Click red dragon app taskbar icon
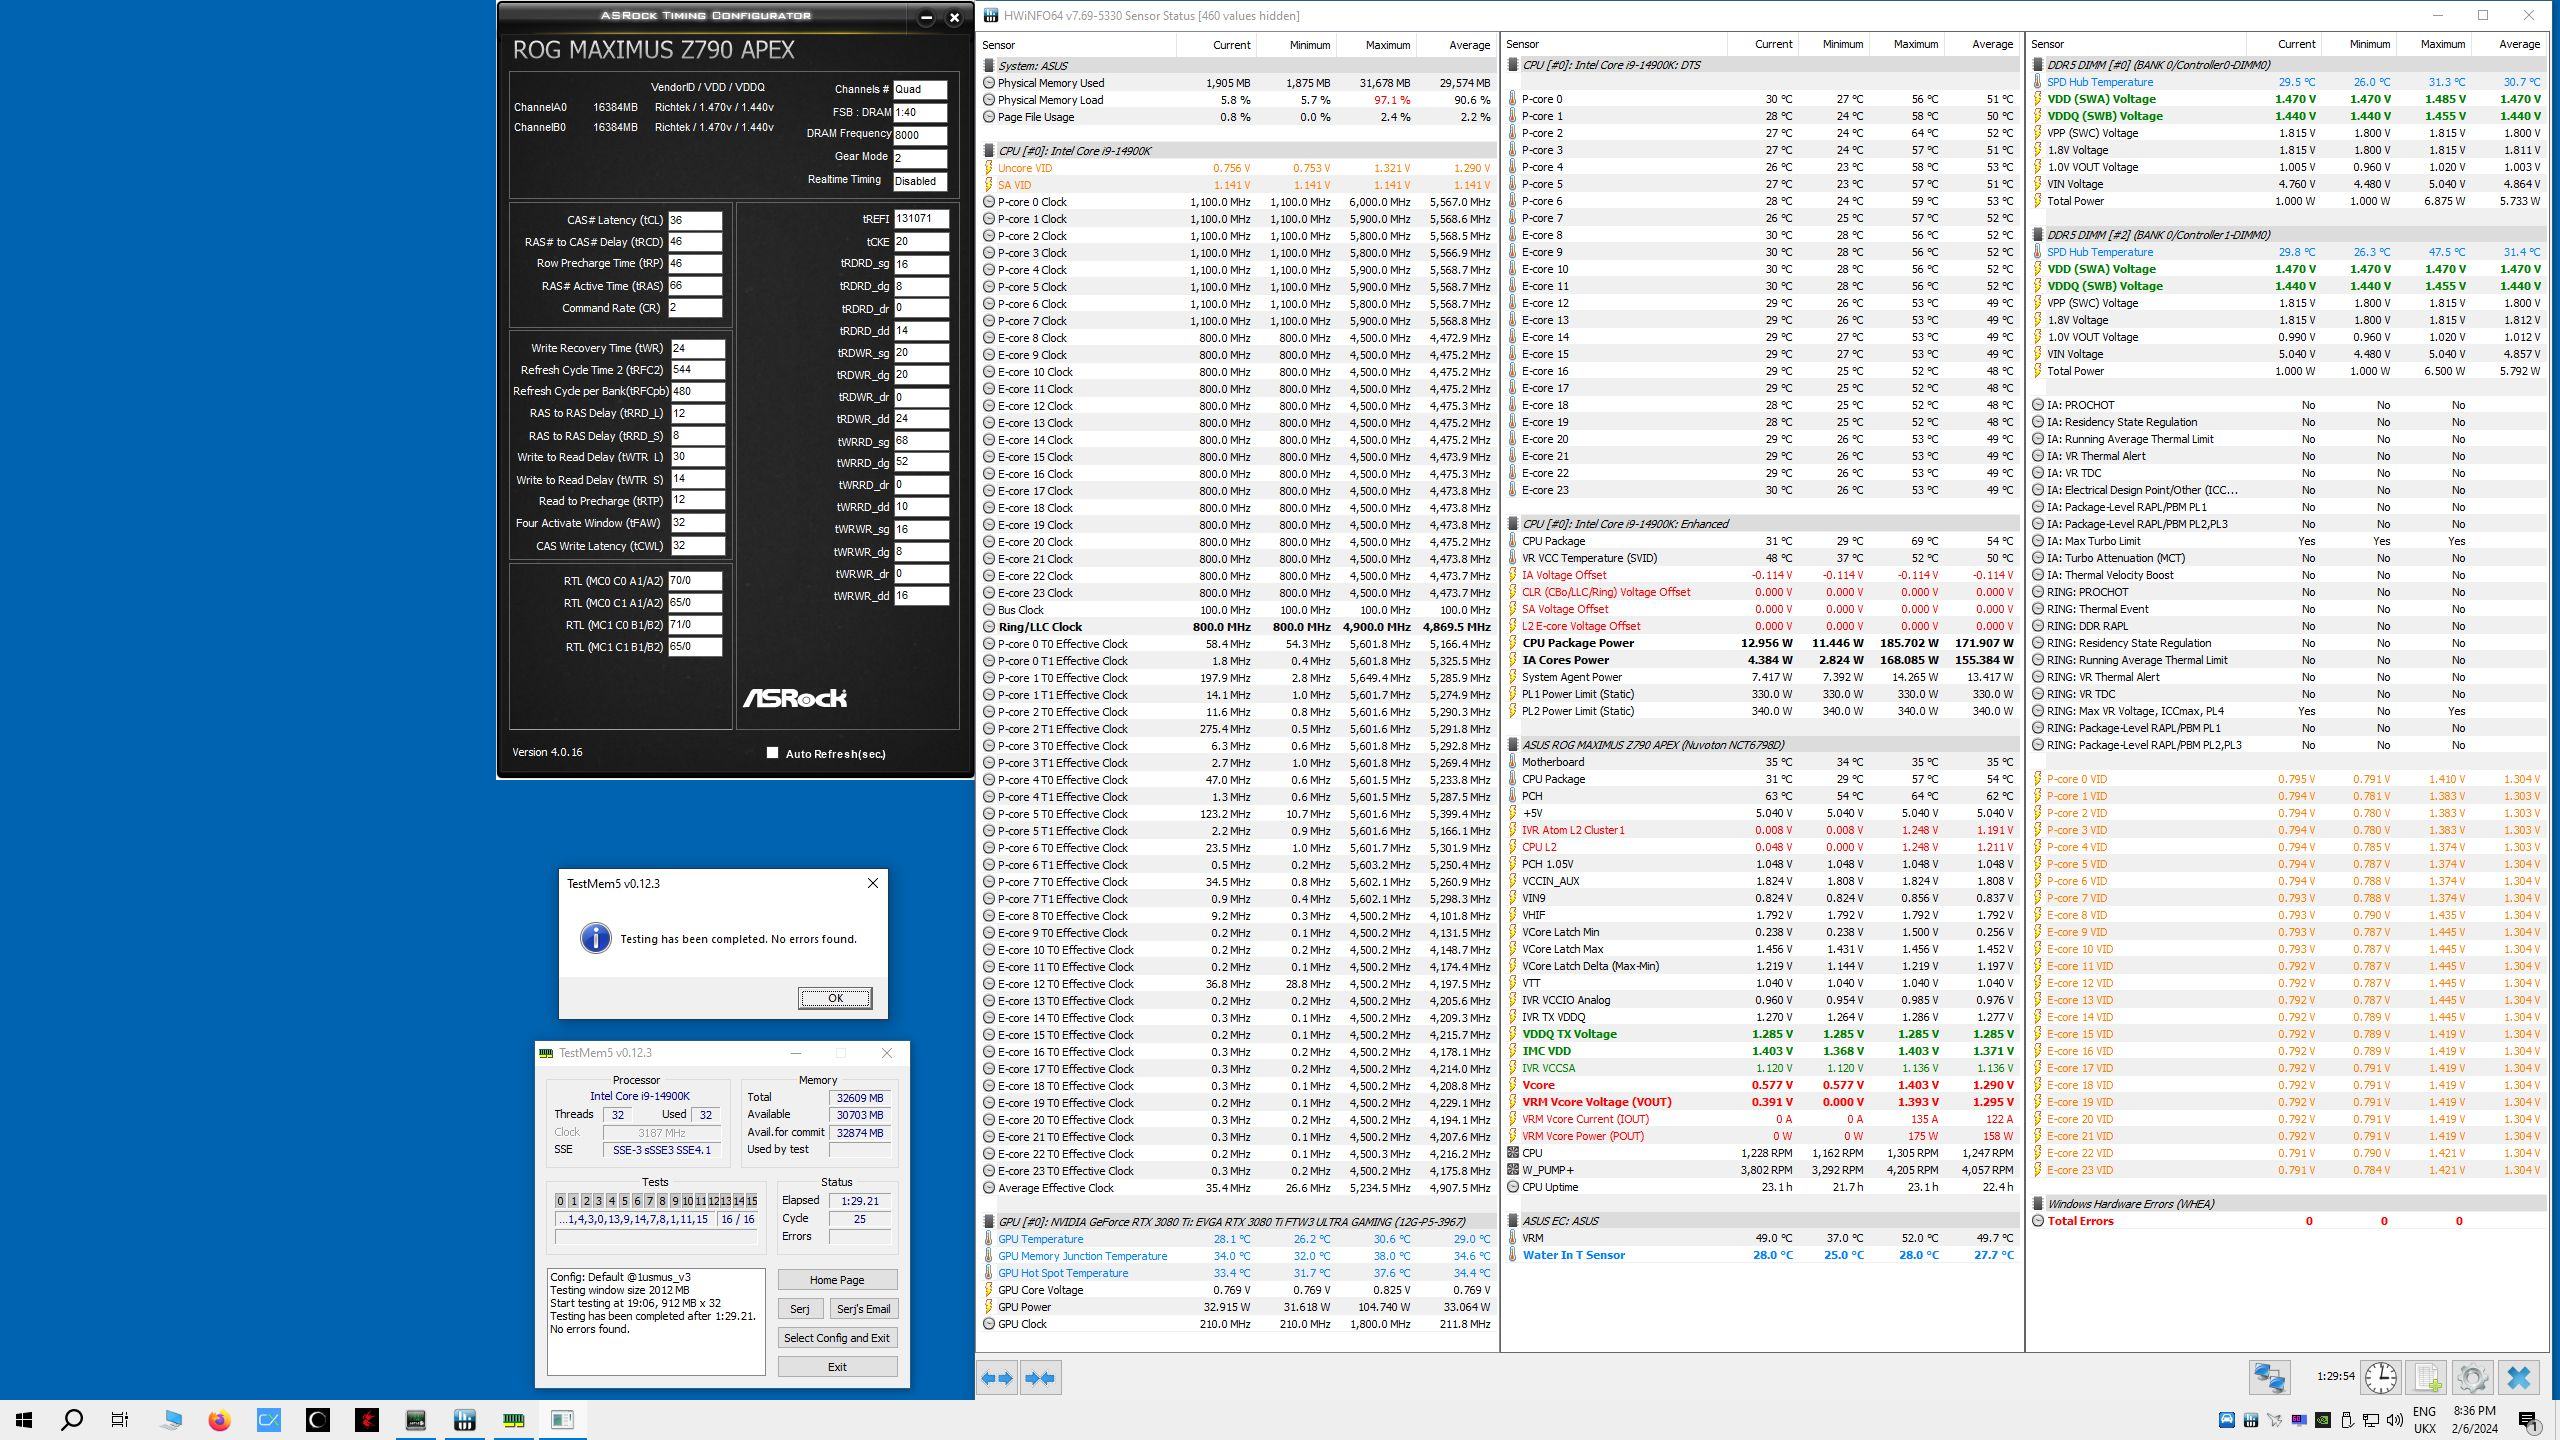 click(x=367, y=1419)
